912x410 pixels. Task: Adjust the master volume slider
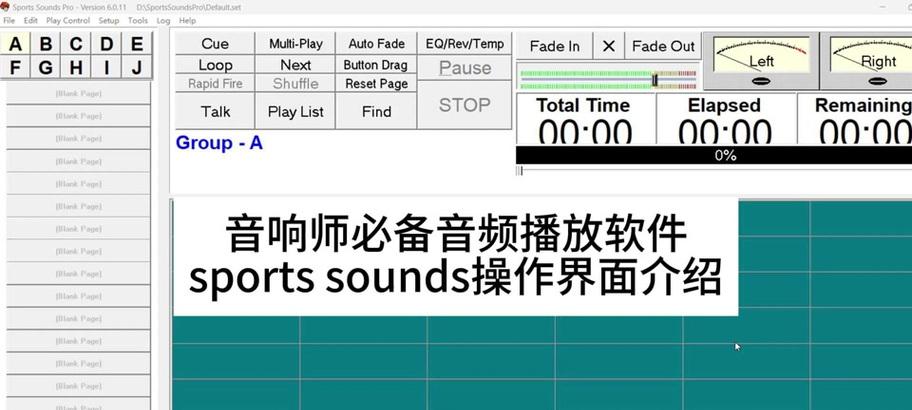pos(654,80)
